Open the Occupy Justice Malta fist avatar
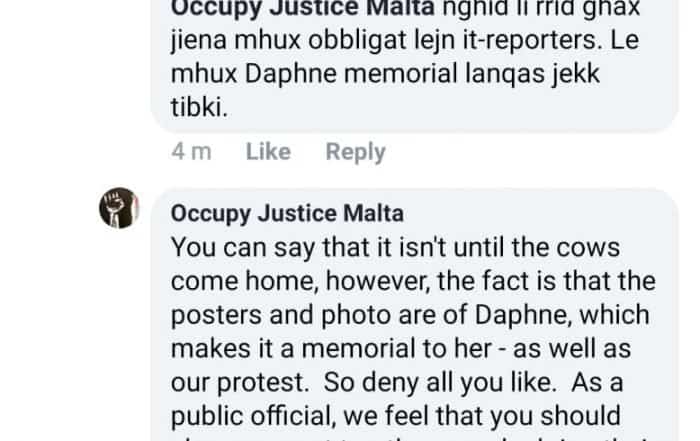 tap(119, 208)
